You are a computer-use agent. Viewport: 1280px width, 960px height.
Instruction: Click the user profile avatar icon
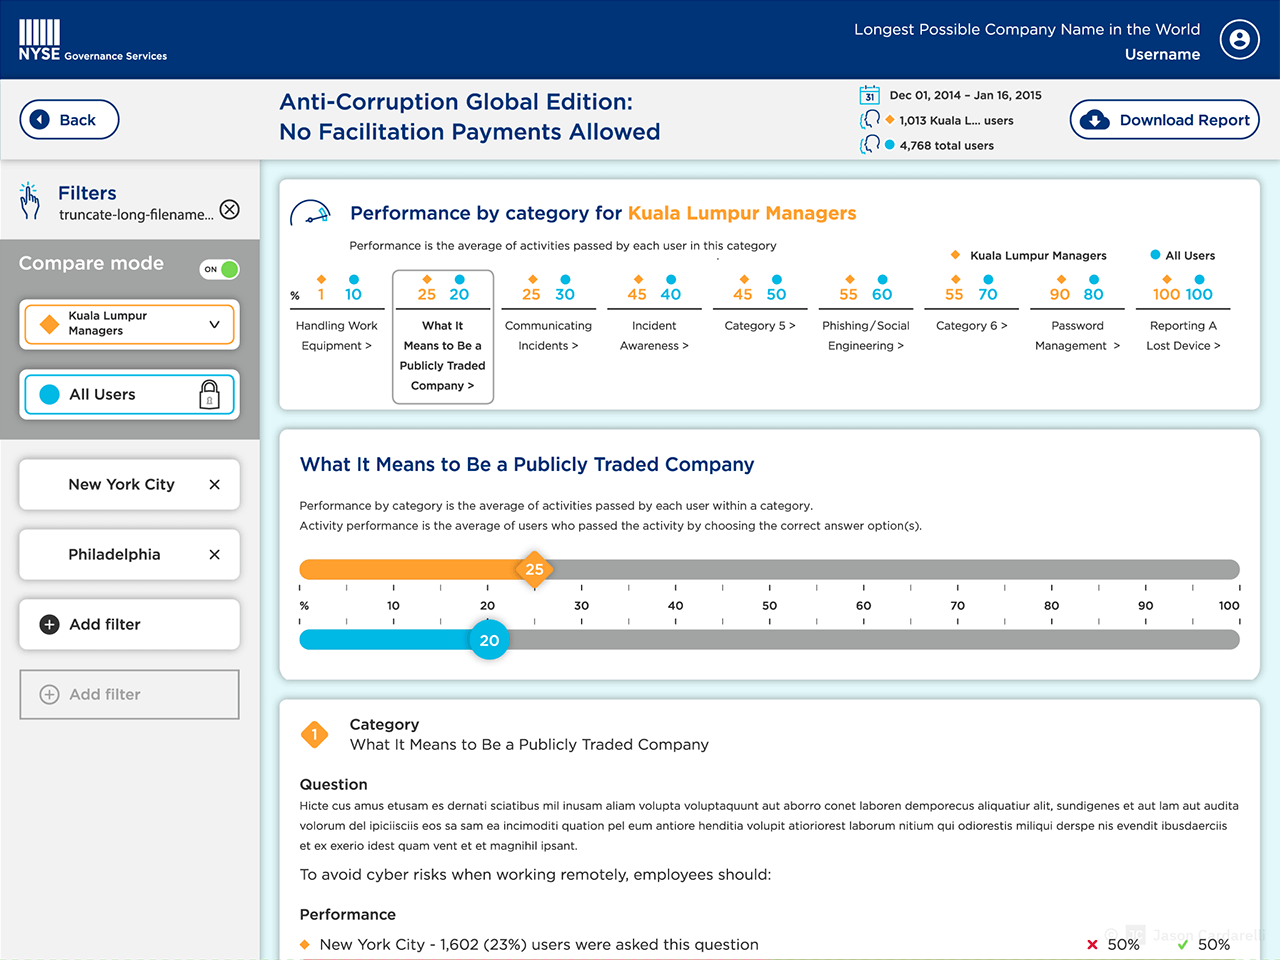click(x=1239, y=40)
